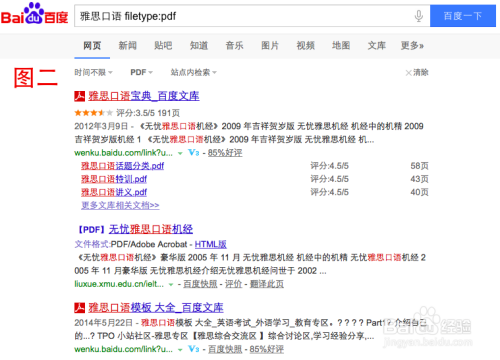Select the 音乐 tab
Image resolution: width=500 pixels, height=360 pixels.
(234, 46)
